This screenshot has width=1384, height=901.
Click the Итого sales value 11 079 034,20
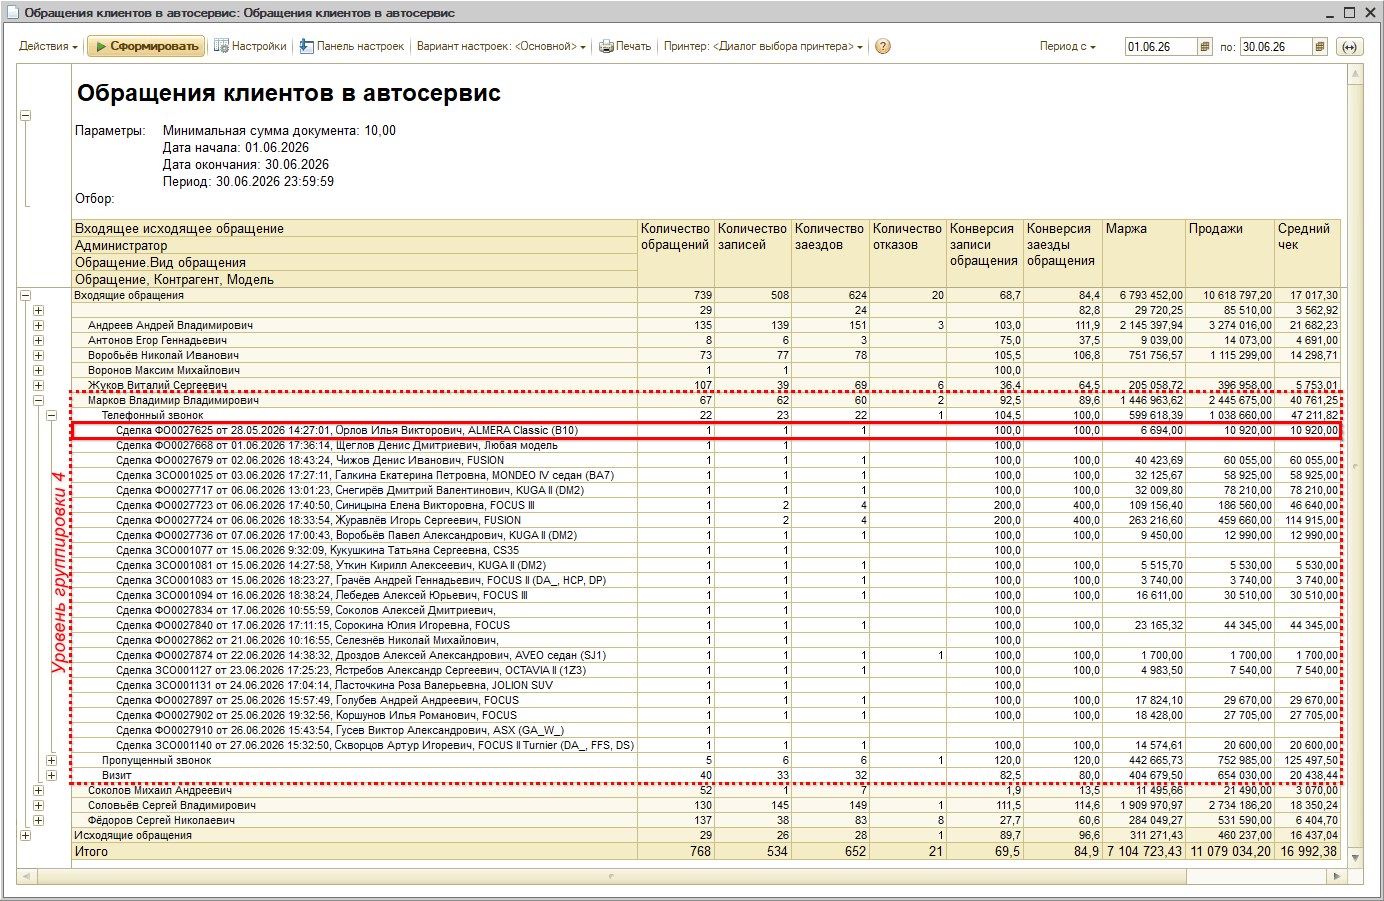click(x=1231, y=851)
